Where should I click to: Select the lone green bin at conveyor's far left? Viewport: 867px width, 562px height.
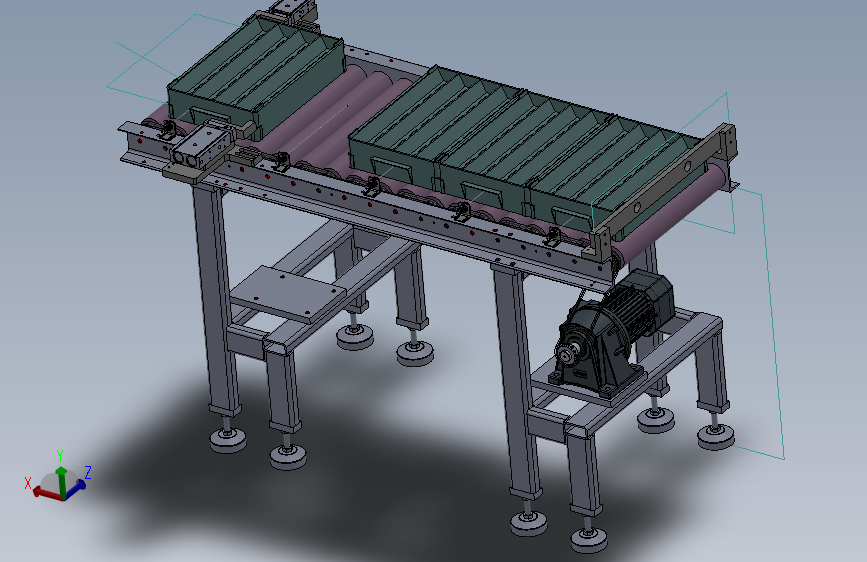255,77
